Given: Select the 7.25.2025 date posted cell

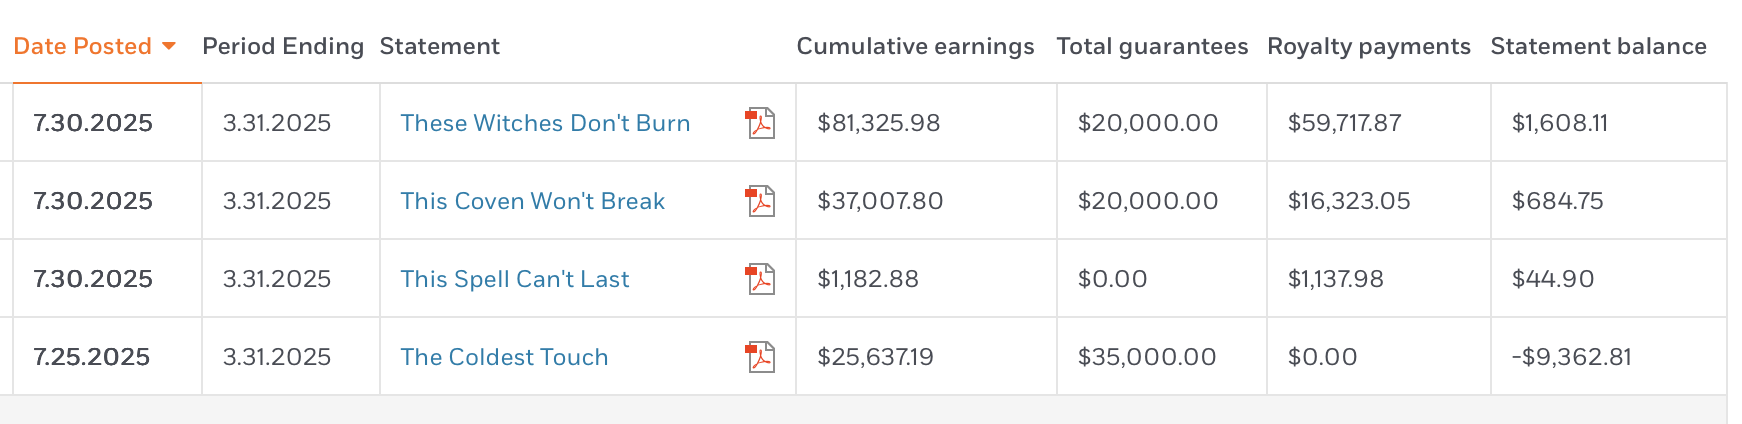Looking at the screenshot, I should (x=92, y=357).
